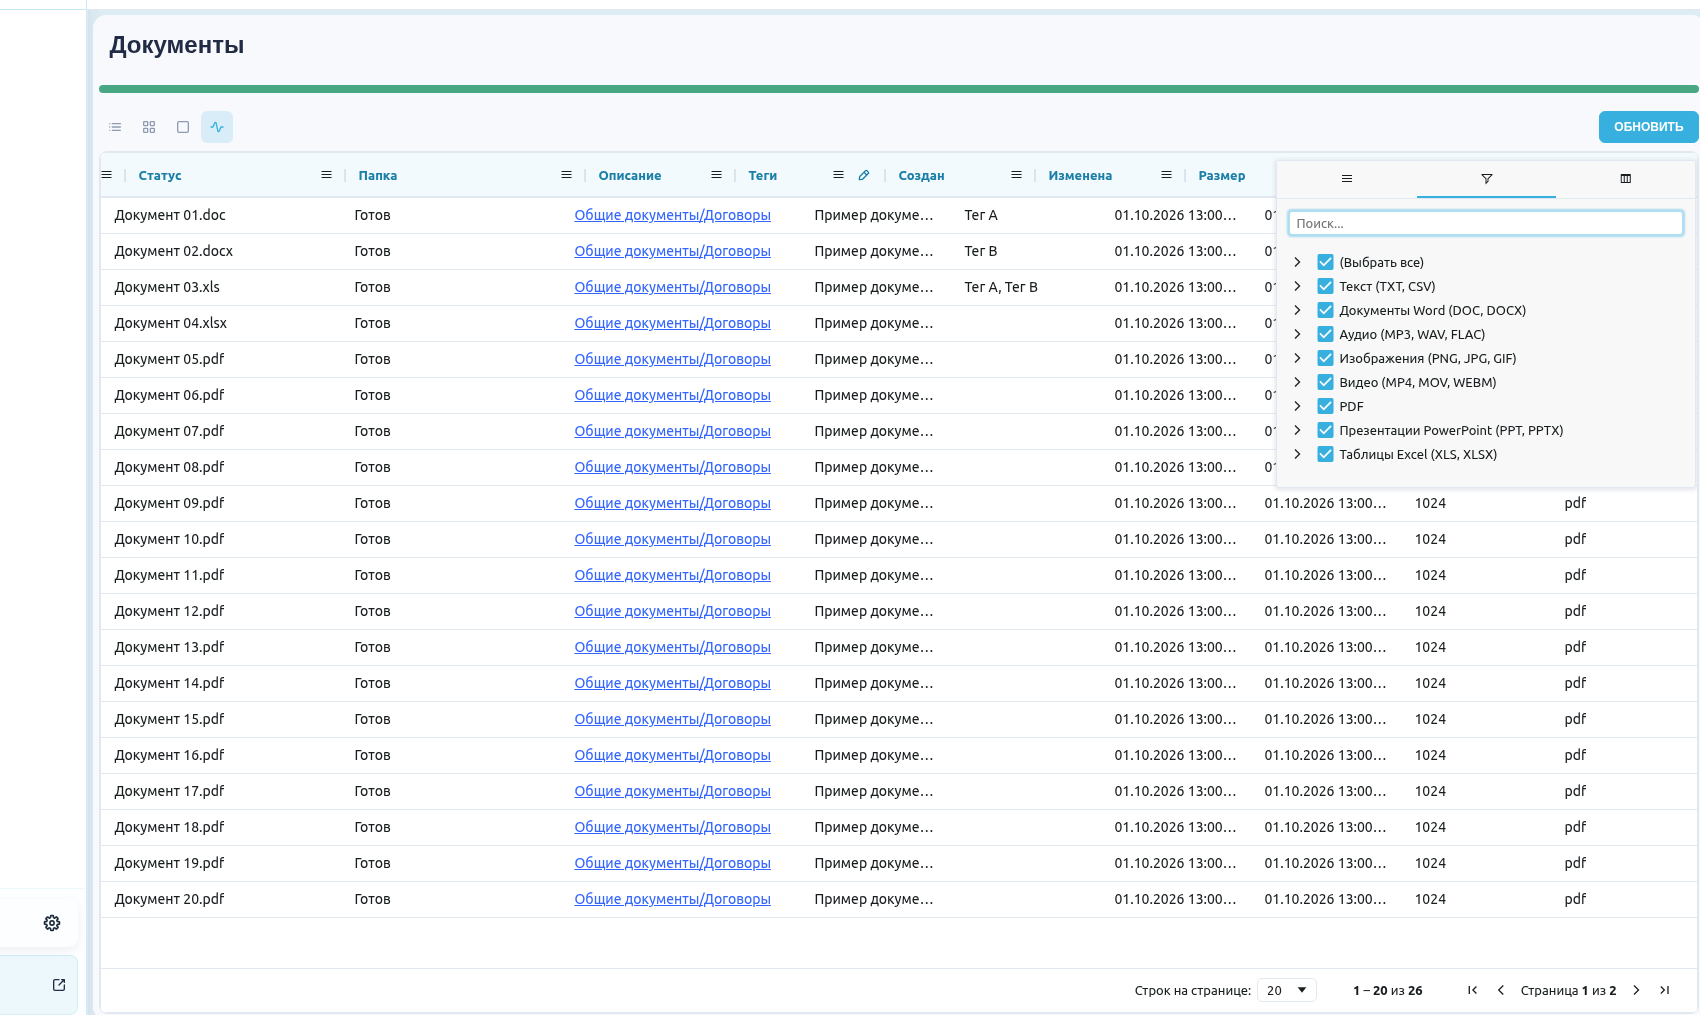1700x1015 pixels.
Task: Uncheck the (Выбрать все) checkbox
Action: pos(1325,262)
